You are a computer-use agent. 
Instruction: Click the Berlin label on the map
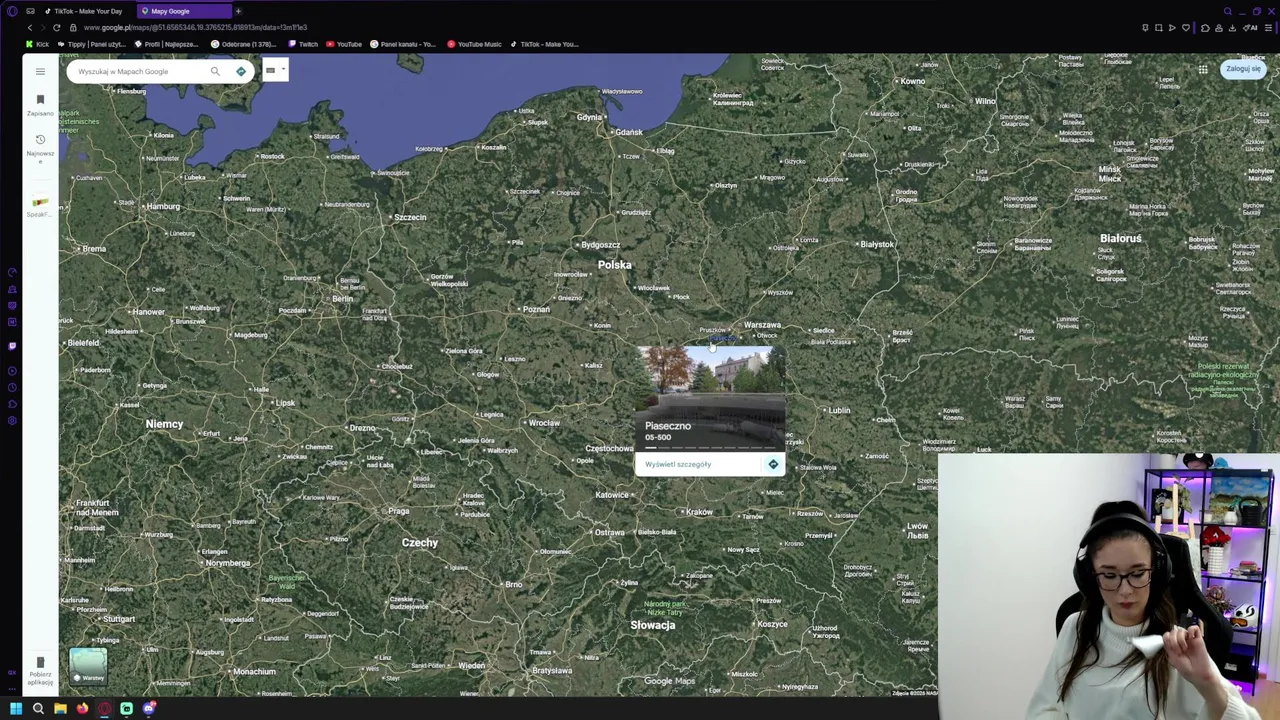click(x=342, y=299)
